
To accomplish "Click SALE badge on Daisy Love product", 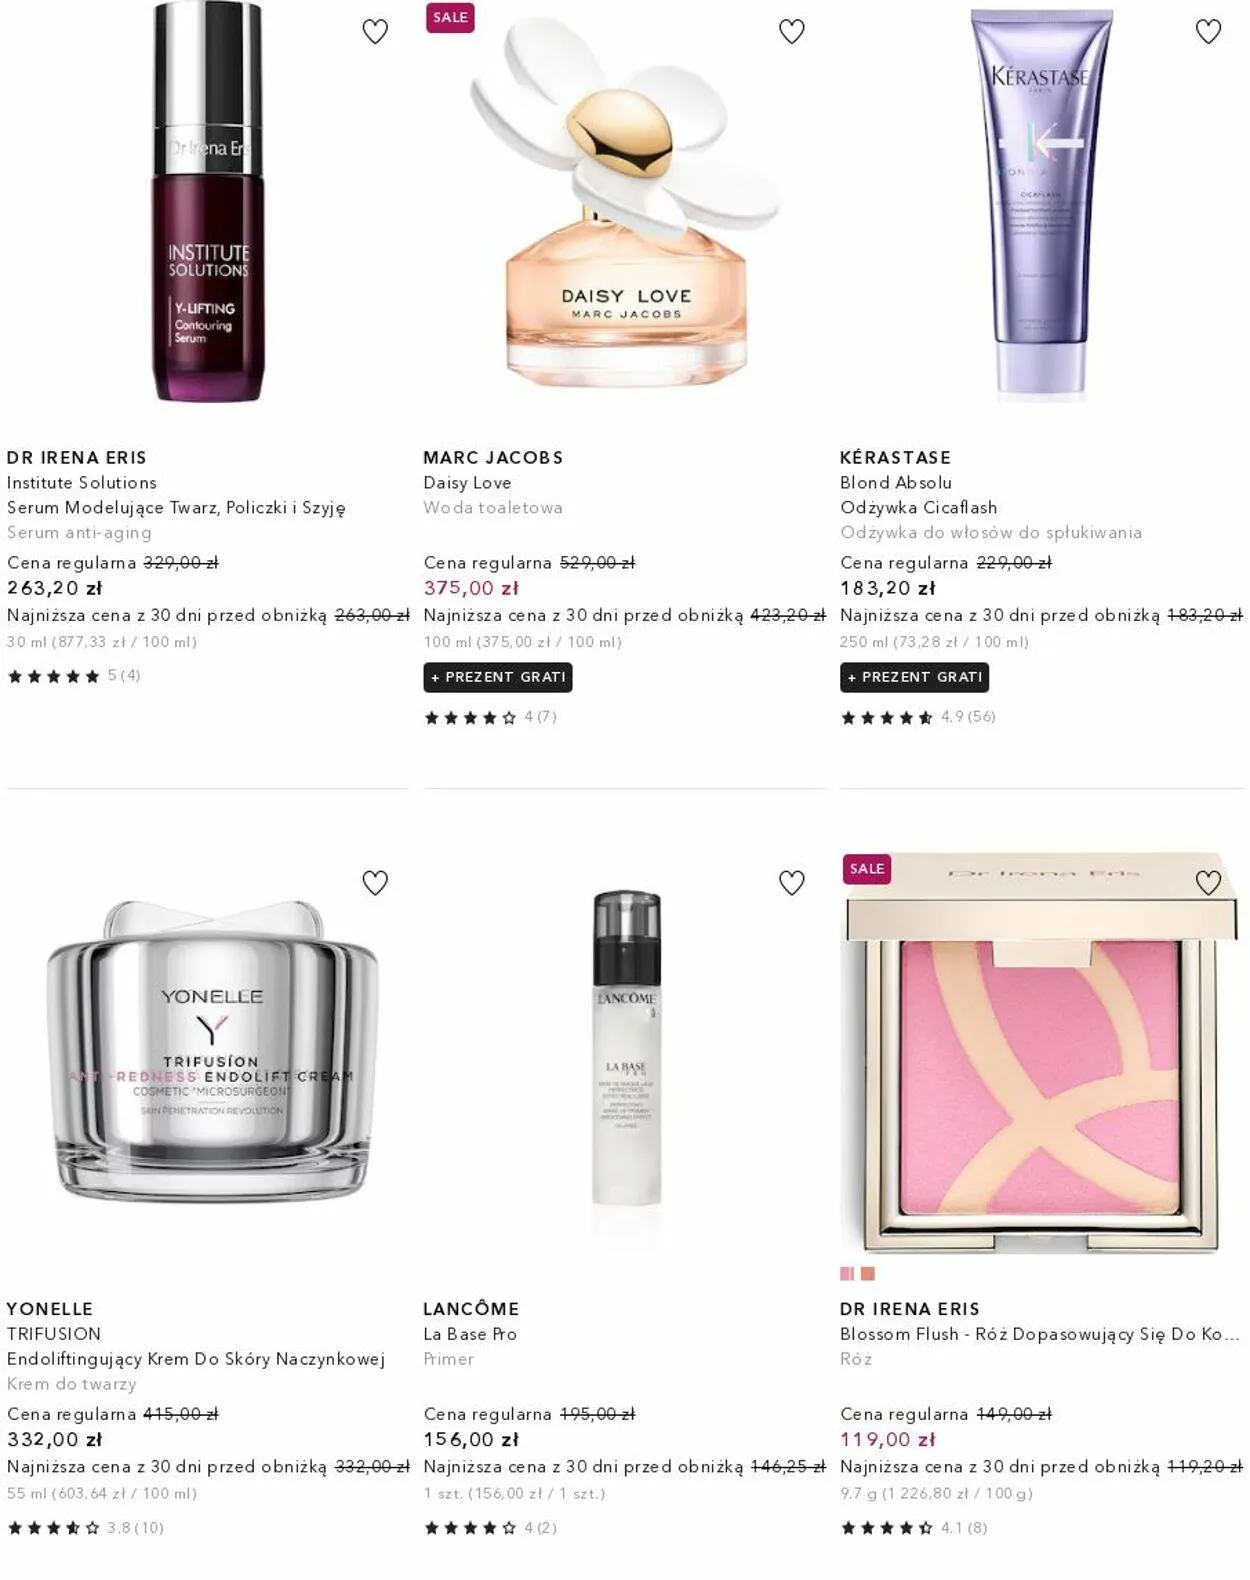I will click(450, 18).
